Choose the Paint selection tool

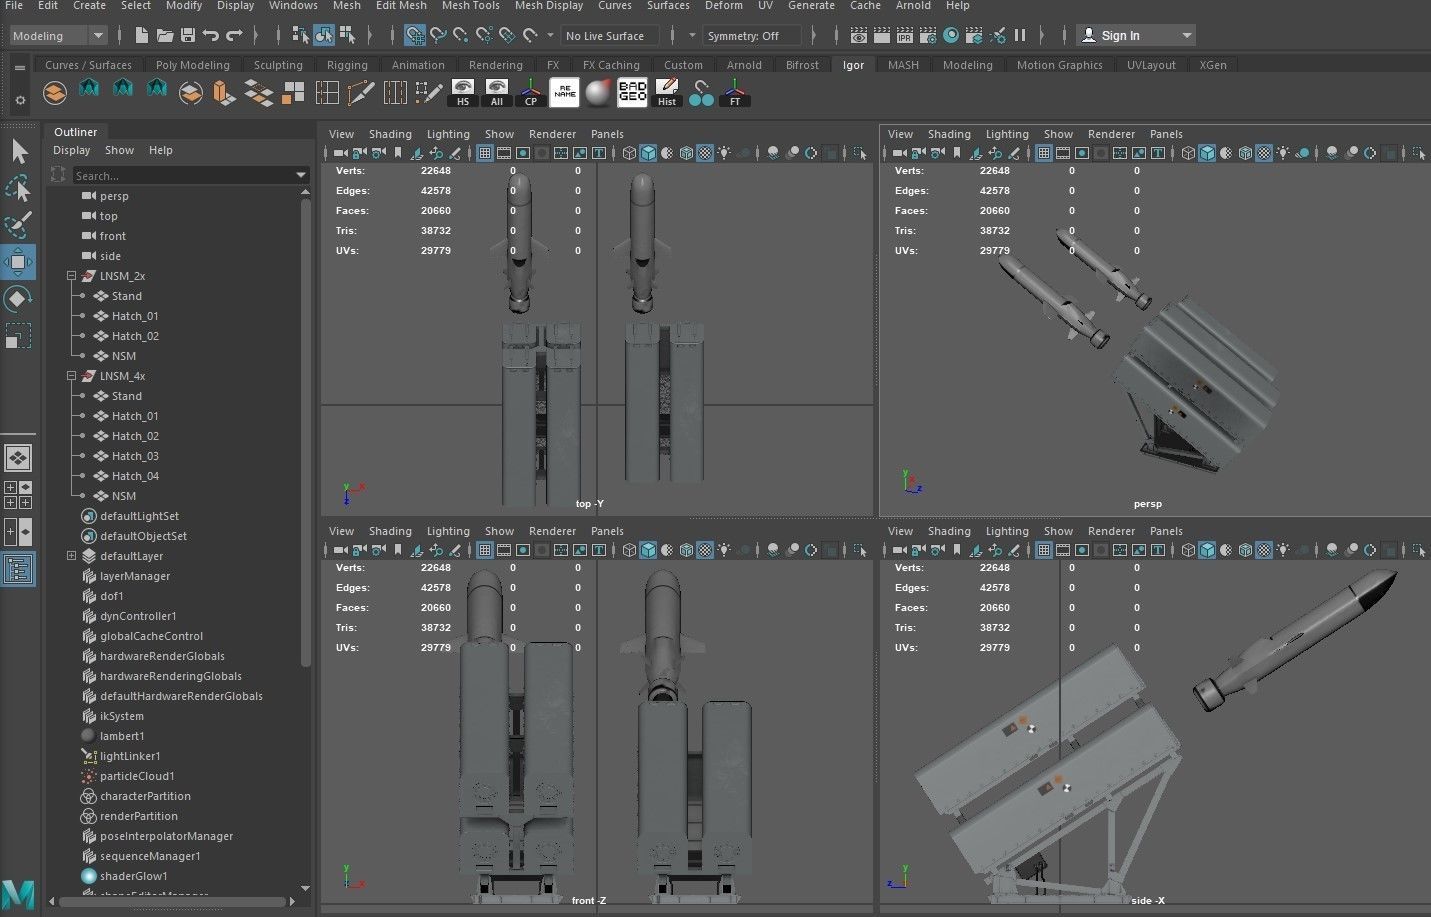pos(18,226)
